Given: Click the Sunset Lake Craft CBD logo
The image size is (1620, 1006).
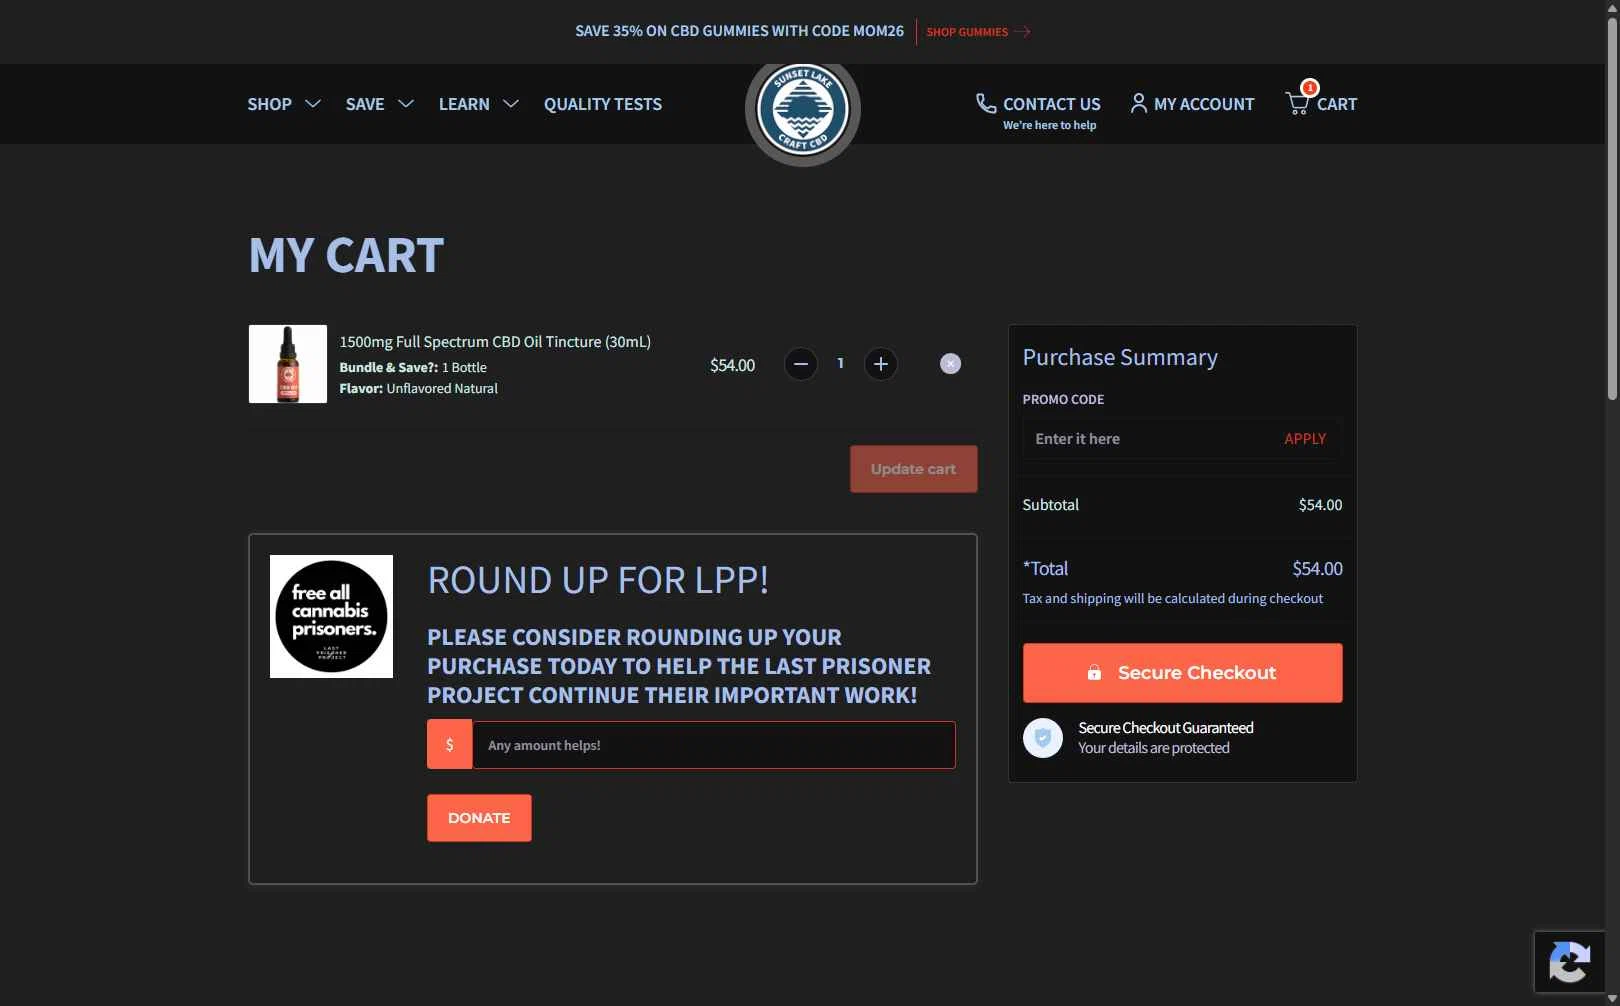Looking at the screenshot, I should [x=803, y=109].
